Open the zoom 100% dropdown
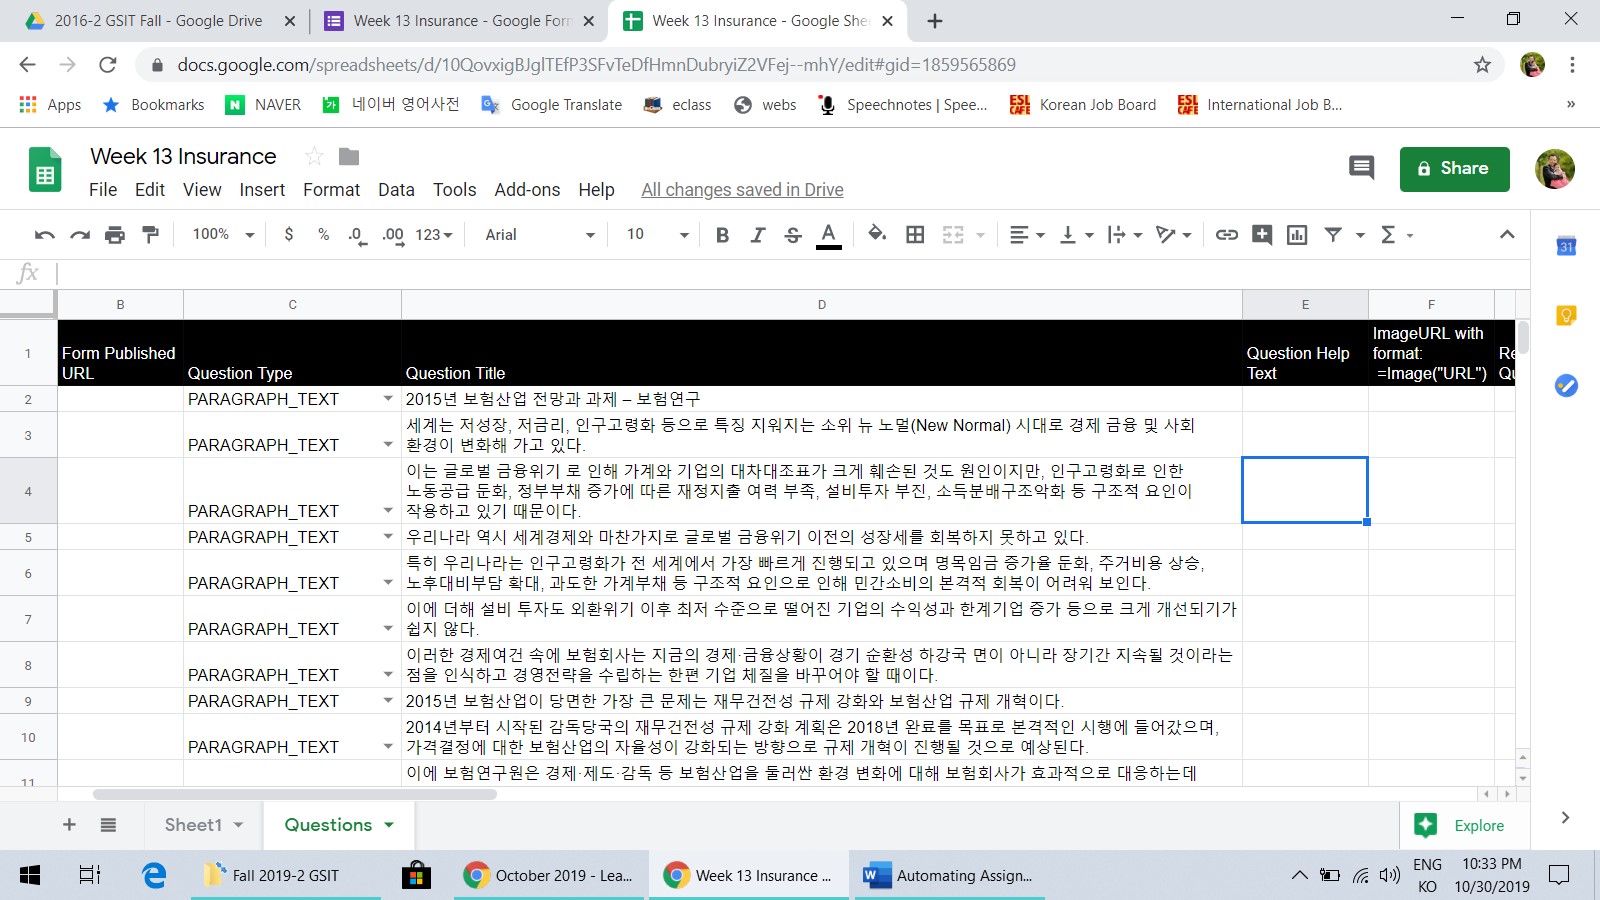1600x900 pixels. pos(223,235)
